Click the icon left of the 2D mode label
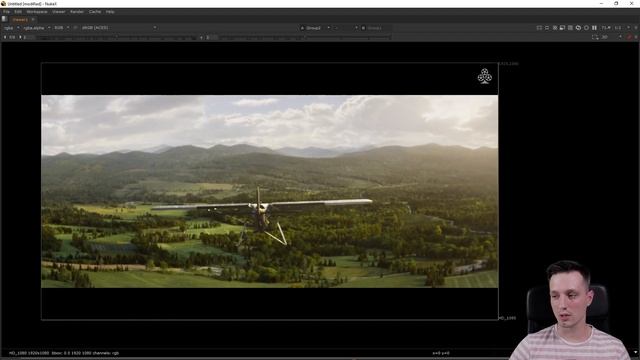640x360 pixels. [595, 37]
